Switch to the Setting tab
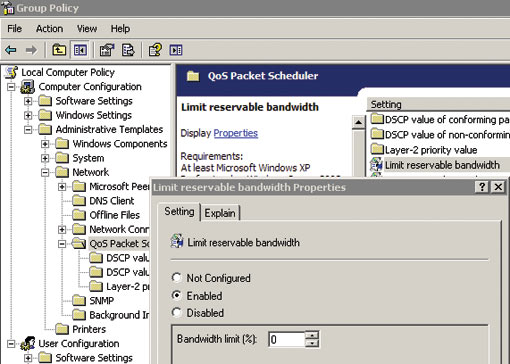 point(179,212)
